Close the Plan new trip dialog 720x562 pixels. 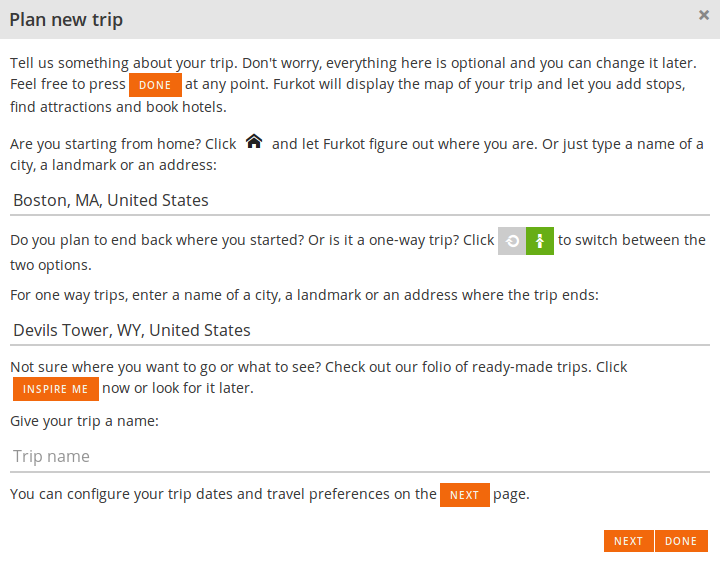[x=704, y=16]
